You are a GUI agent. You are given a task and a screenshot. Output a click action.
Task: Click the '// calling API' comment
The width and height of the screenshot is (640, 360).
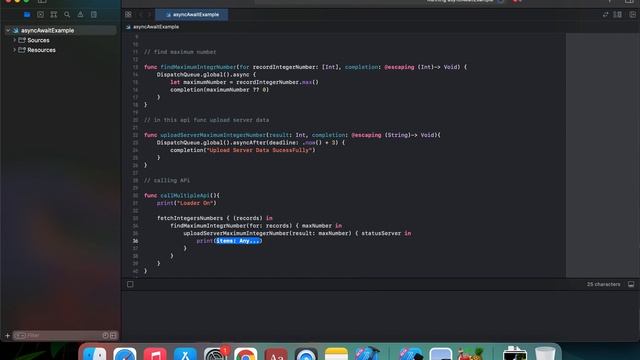pos(167,180)
